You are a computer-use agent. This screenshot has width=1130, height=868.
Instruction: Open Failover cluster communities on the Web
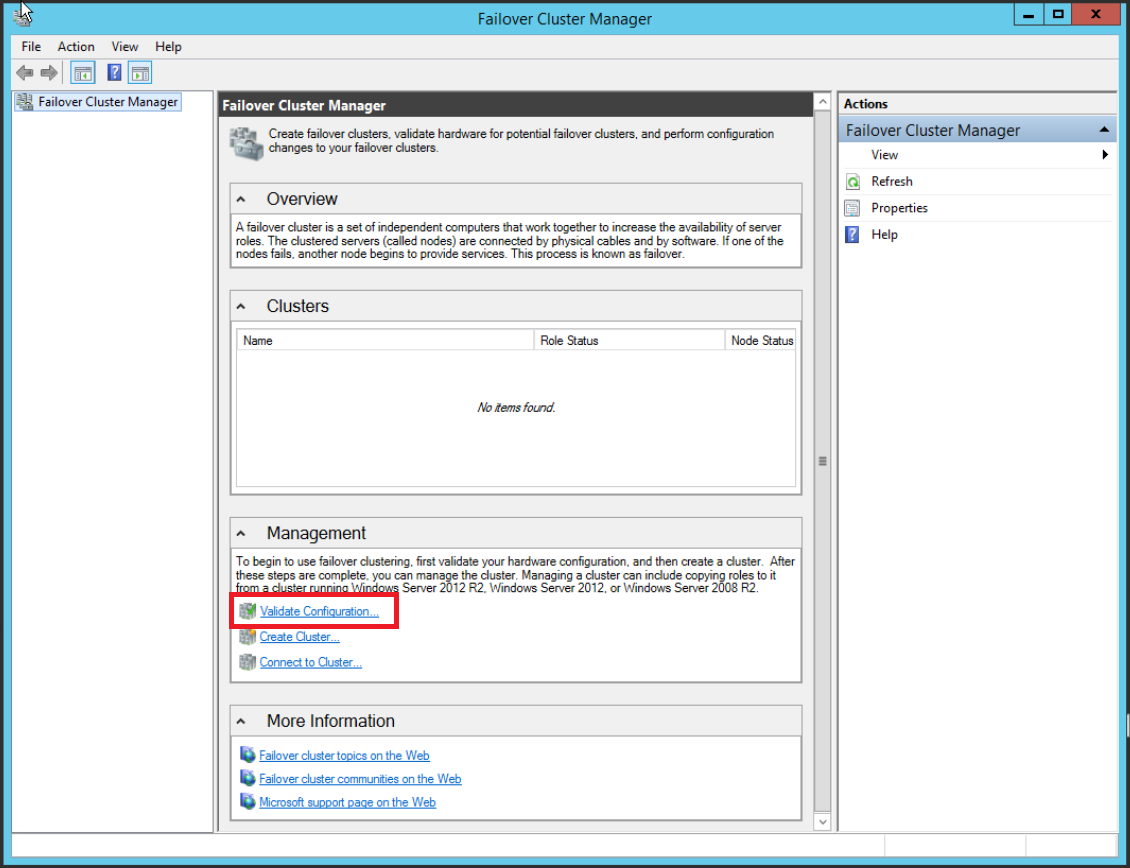(x=360, y=779)
